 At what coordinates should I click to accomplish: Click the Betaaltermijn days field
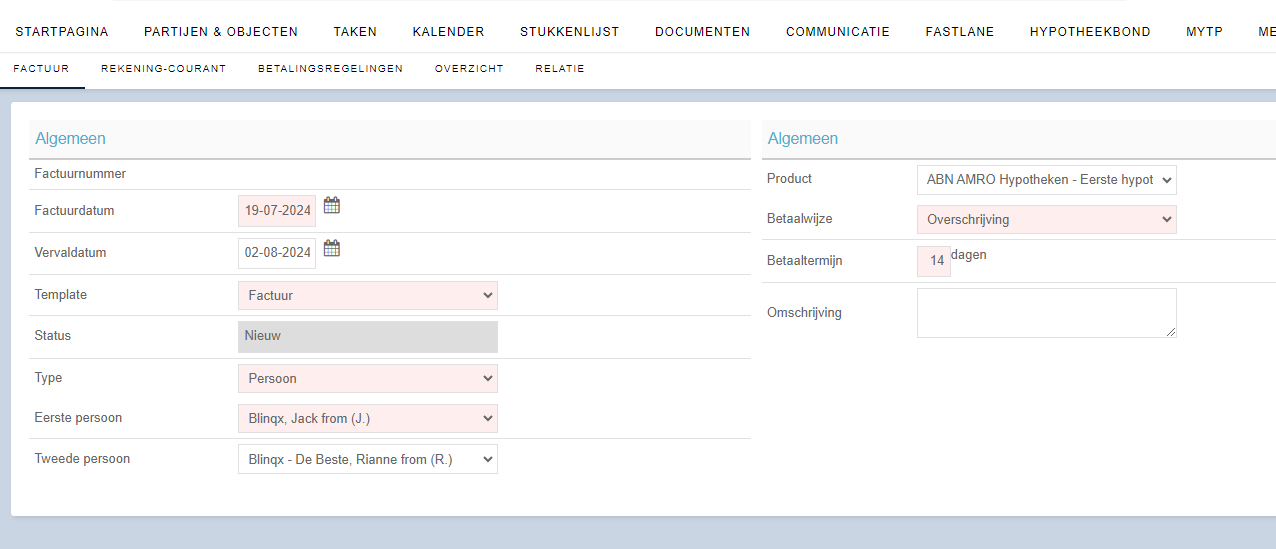934,261
